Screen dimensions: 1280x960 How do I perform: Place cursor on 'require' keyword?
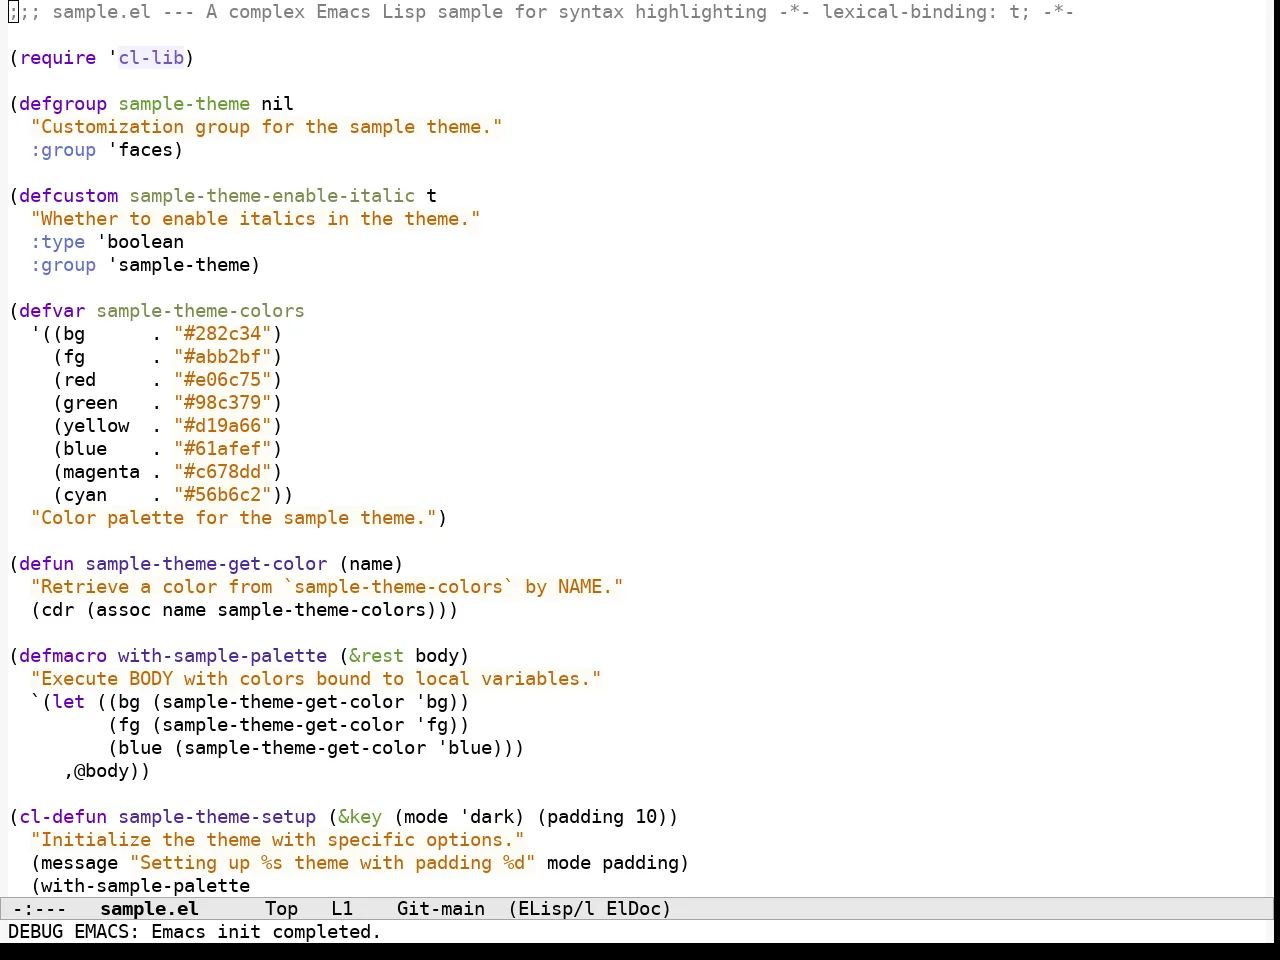tap(58, 58)
